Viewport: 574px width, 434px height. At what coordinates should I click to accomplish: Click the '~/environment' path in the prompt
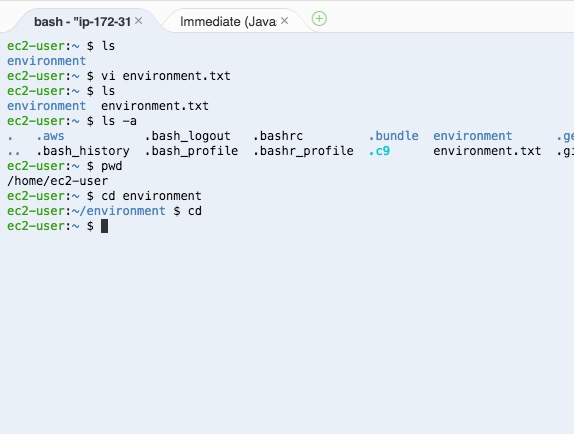tap(119, 211)
